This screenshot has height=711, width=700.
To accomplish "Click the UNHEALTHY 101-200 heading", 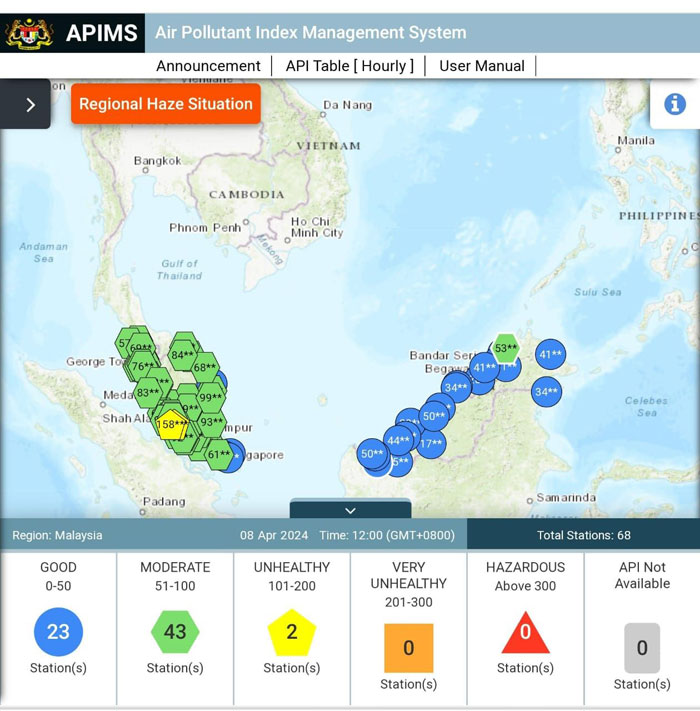I will point(292,576).
